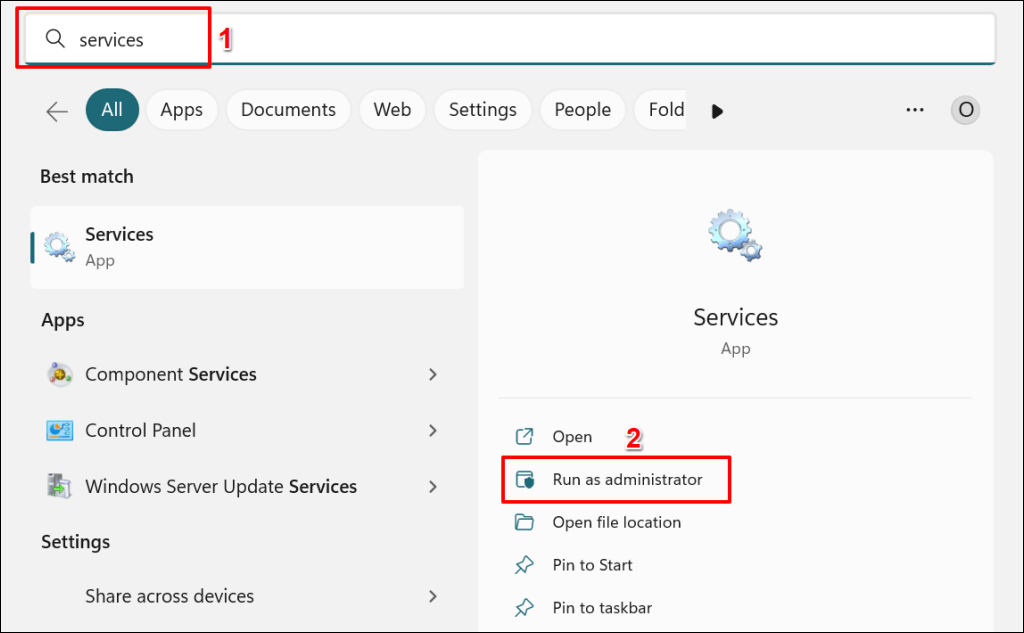
Task: Switch to the Web filter tab
Action: (x=392, y=110)
